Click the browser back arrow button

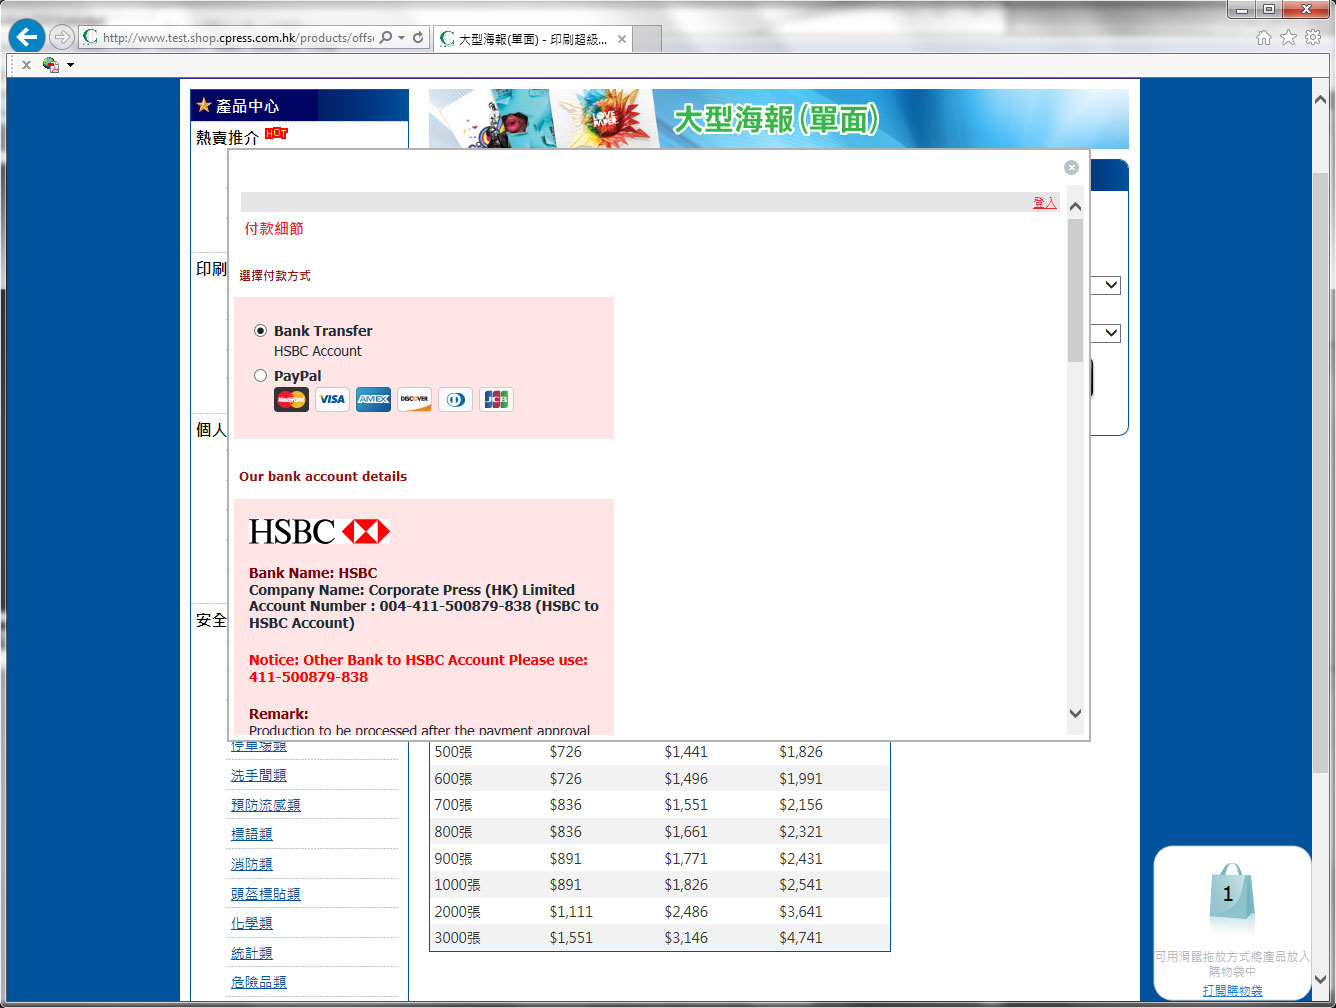[x=27, y=38]
